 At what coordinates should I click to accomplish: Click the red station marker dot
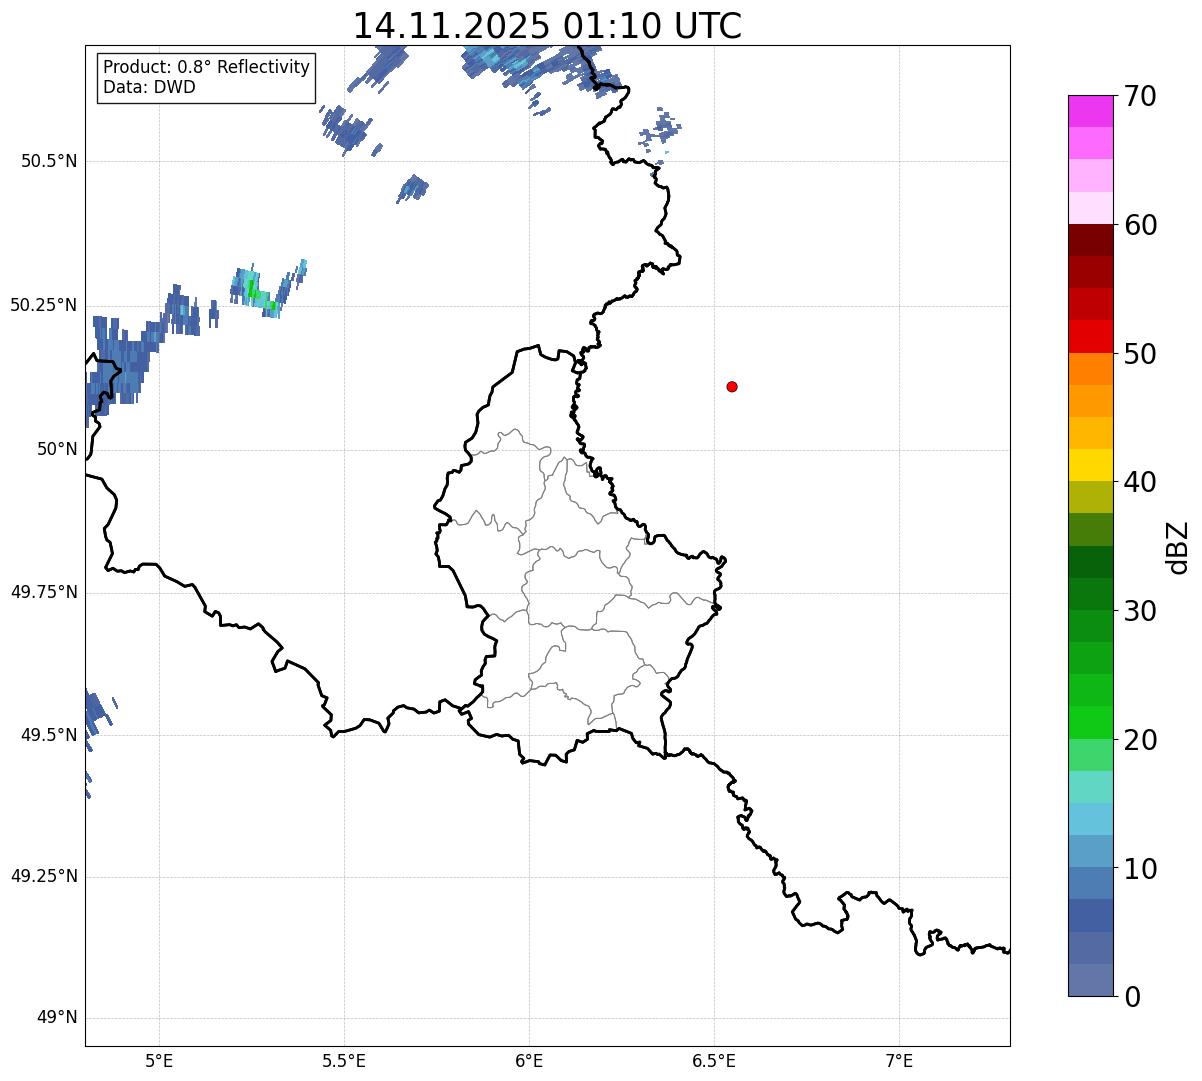(x=732, y=386)
